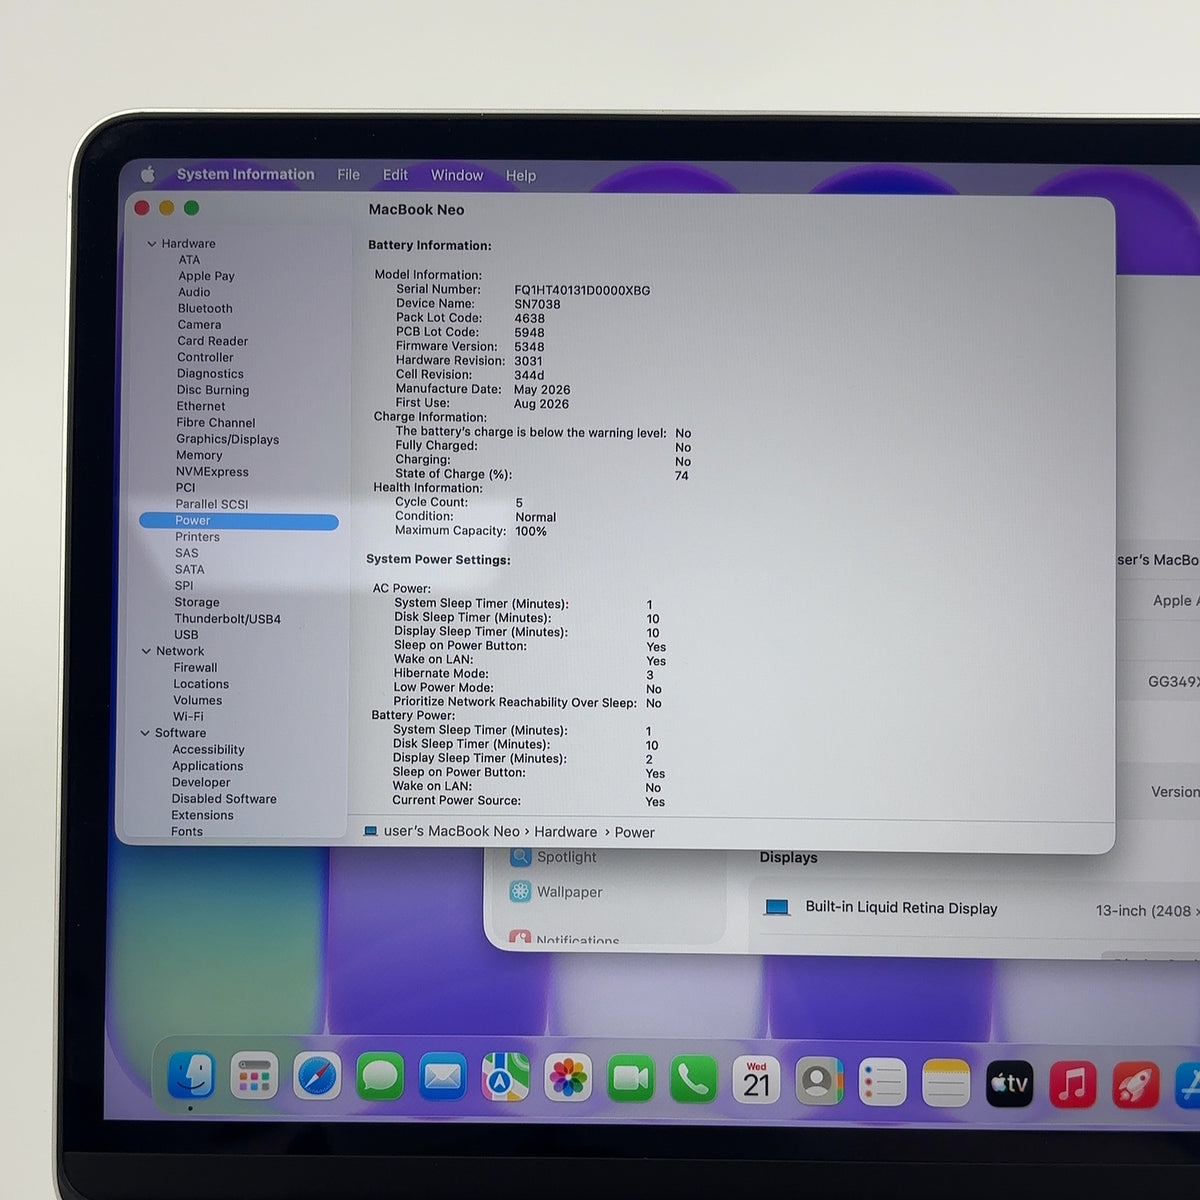Launch Safari from the Dock

coord(317,1077)
